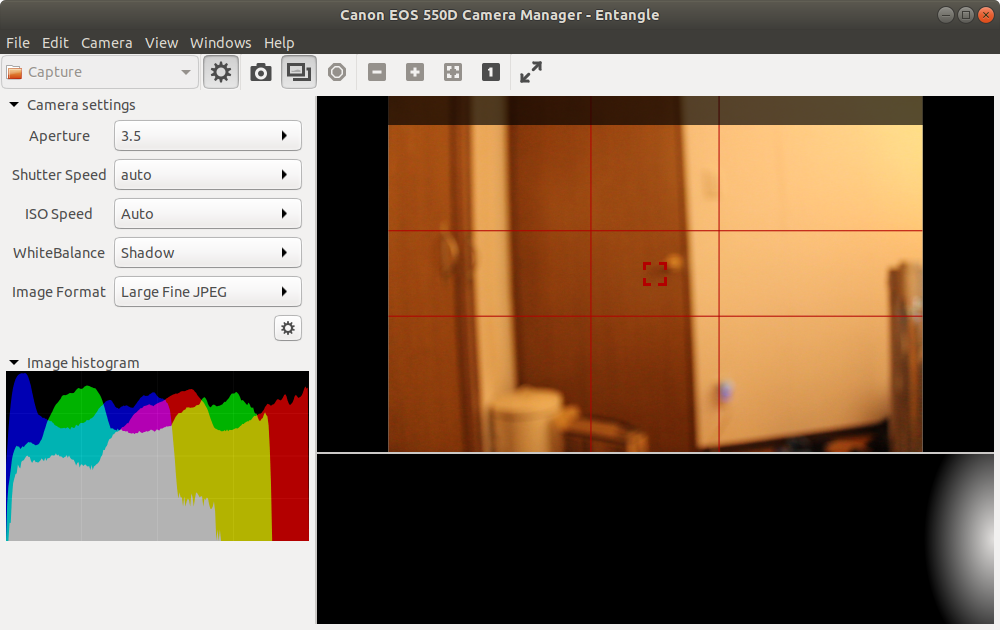This screenshot has width=1000, height=630.
Task: Zoom out of the preview image
Action: pos(376,72)
